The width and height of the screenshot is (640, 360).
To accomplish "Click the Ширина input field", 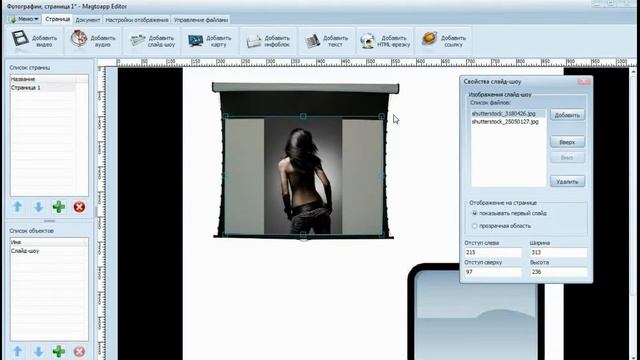I will (558, 252).
